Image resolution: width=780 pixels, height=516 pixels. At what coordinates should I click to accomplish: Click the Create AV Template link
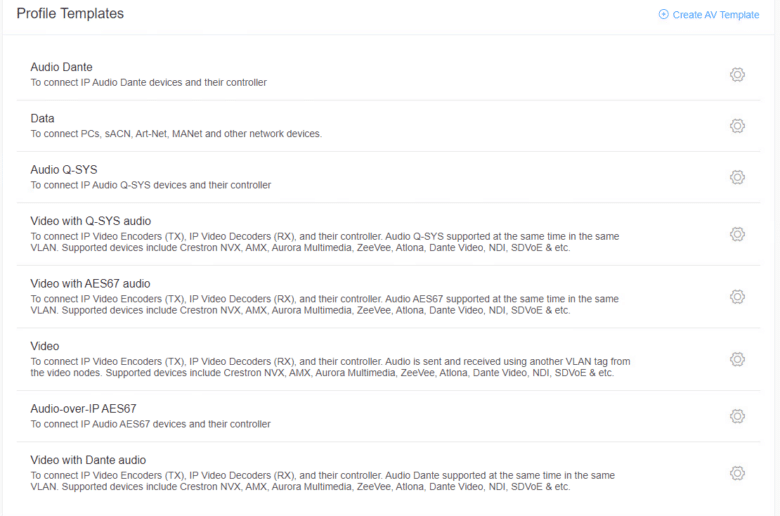(715, 15)
